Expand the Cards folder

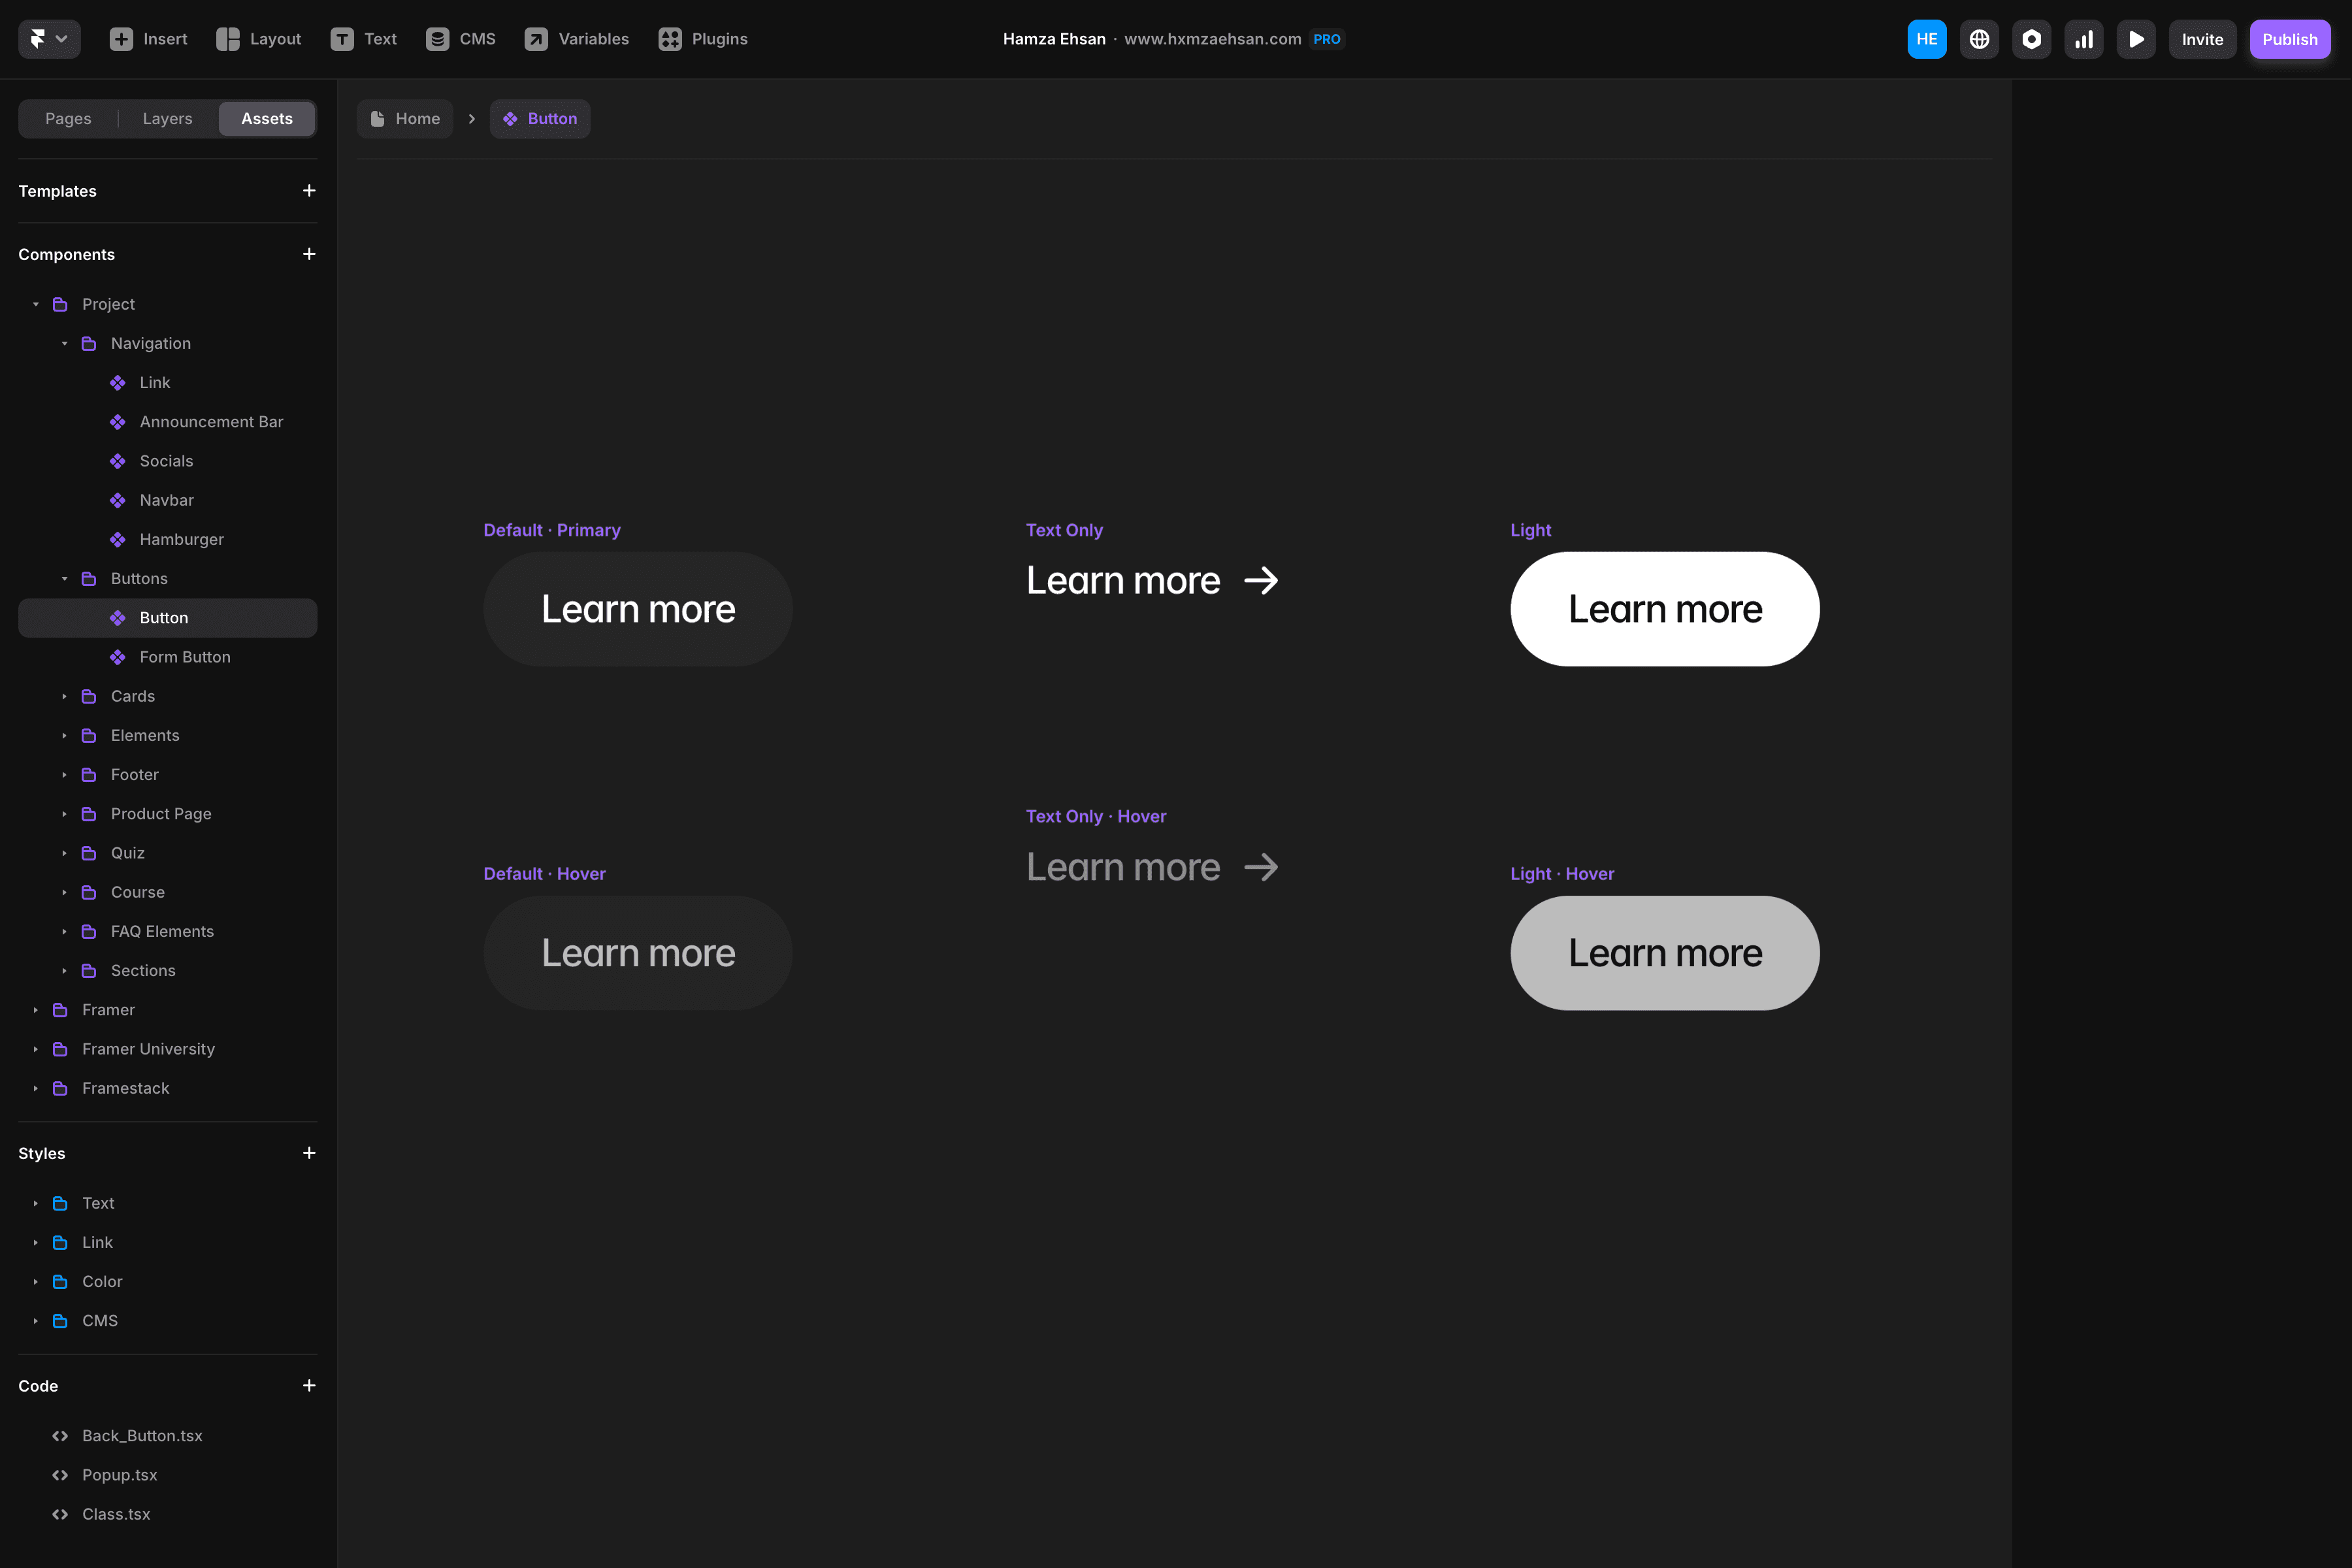[64, 696]
